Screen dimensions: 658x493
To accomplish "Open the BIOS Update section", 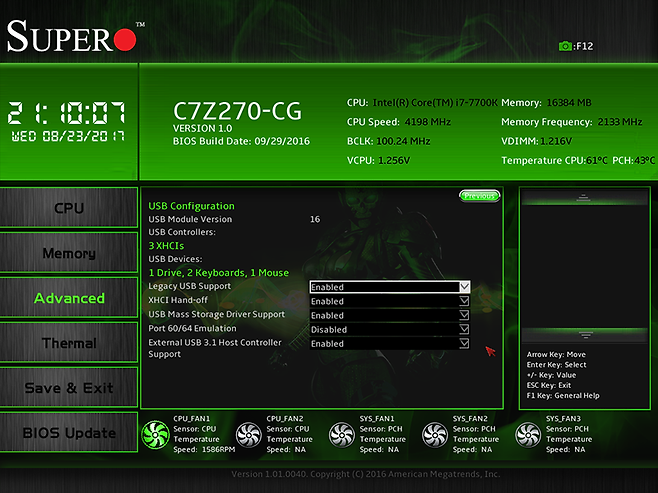I will click(69, 432).
